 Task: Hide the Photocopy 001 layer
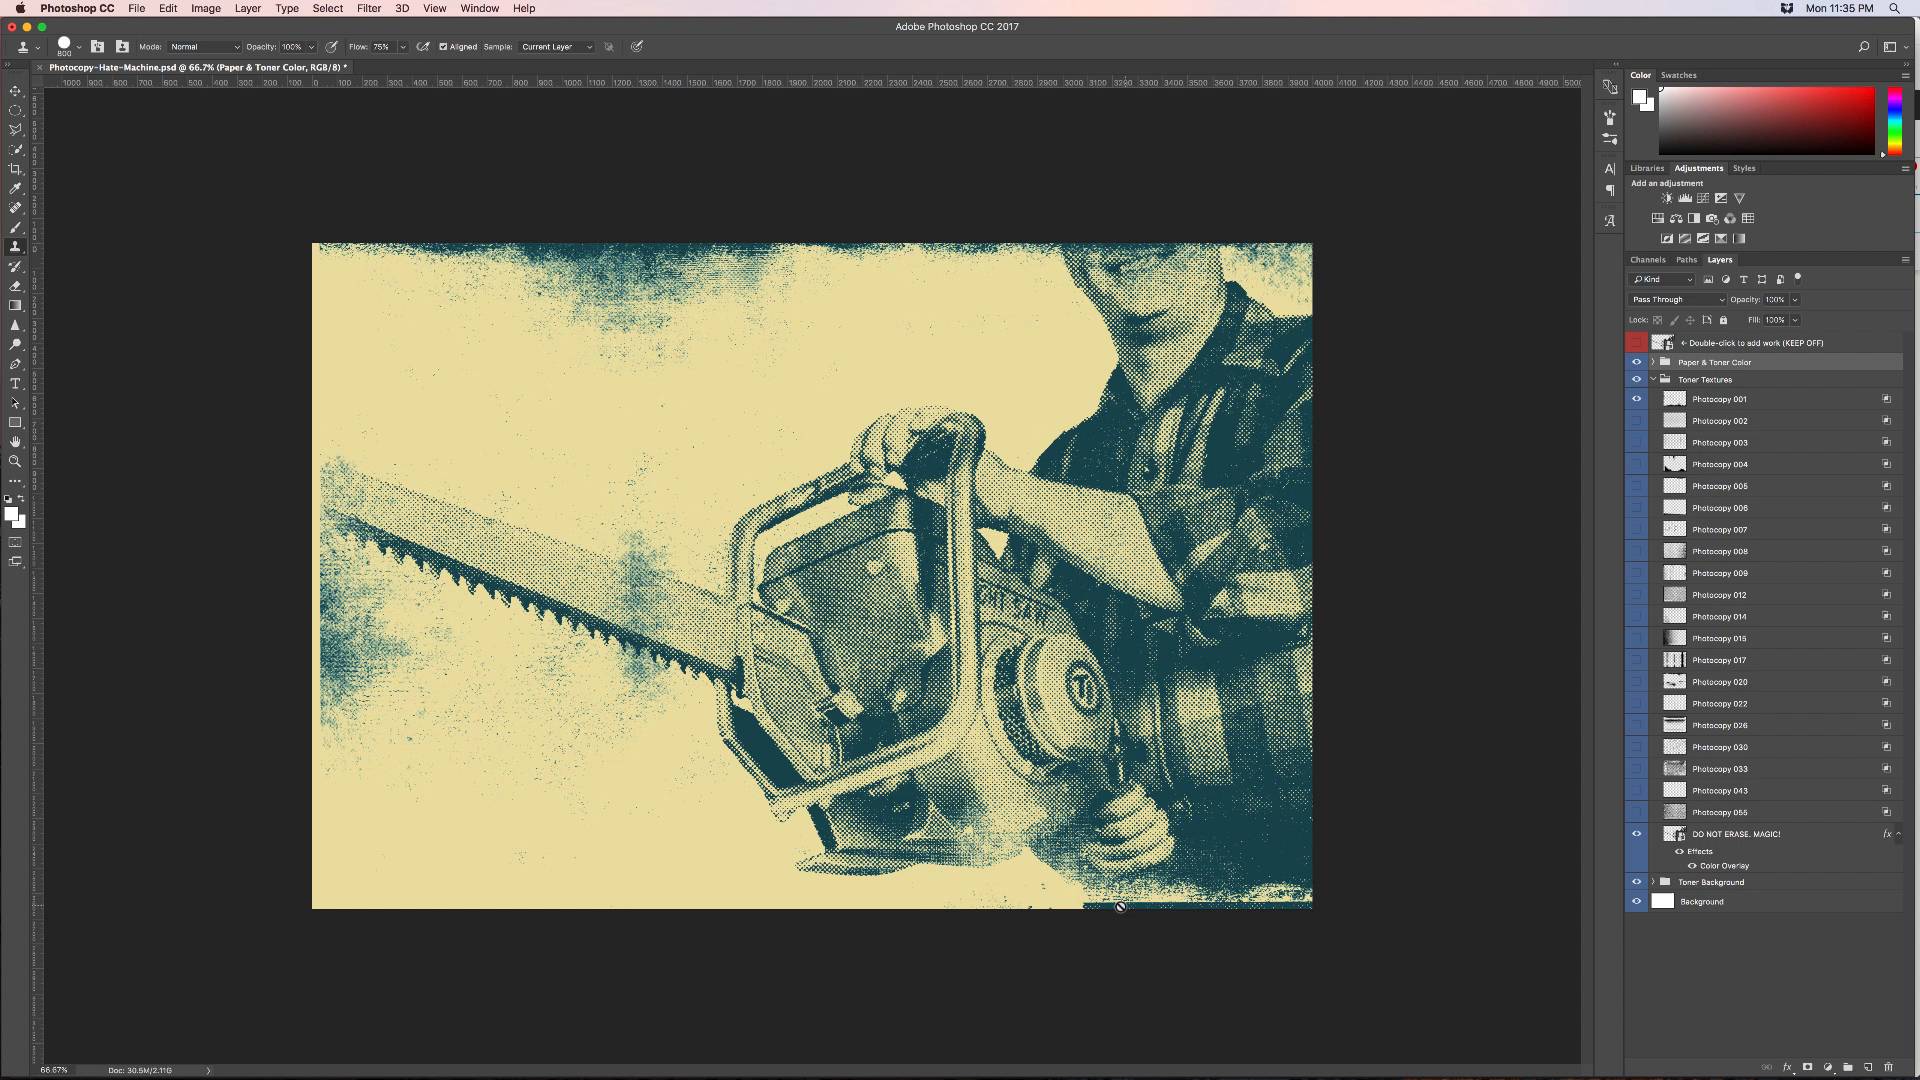[1637, 399]
